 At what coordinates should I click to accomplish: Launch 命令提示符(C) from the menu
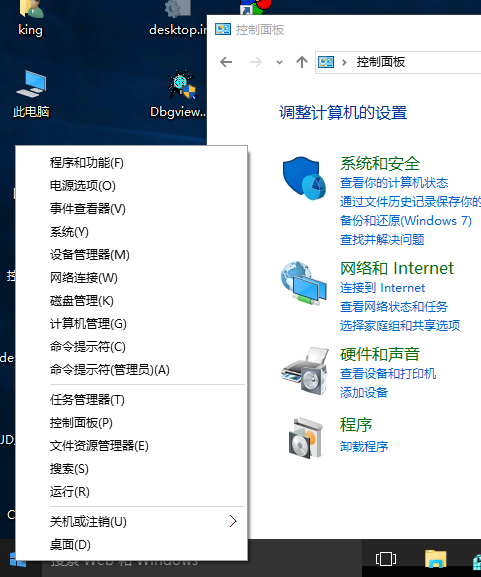click(x=131, y=347)
